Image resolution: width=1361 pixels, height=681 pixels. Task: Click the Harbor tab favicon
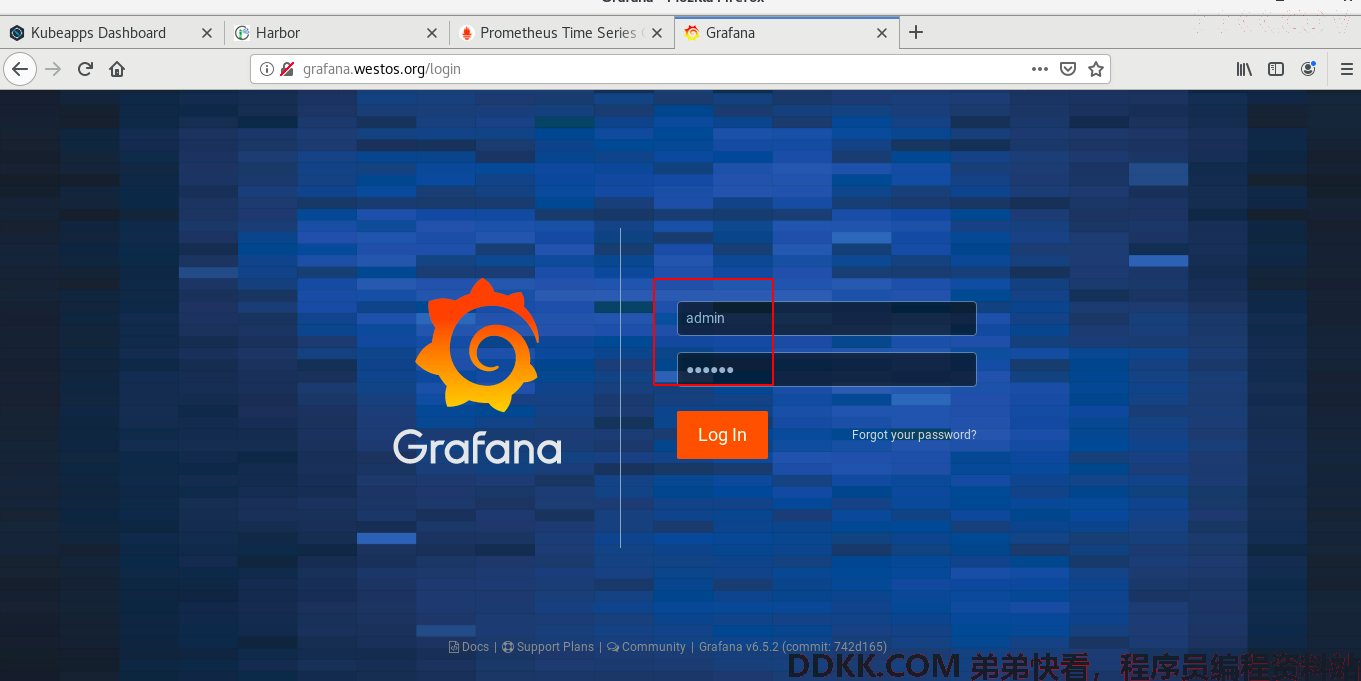pos(242,33)
